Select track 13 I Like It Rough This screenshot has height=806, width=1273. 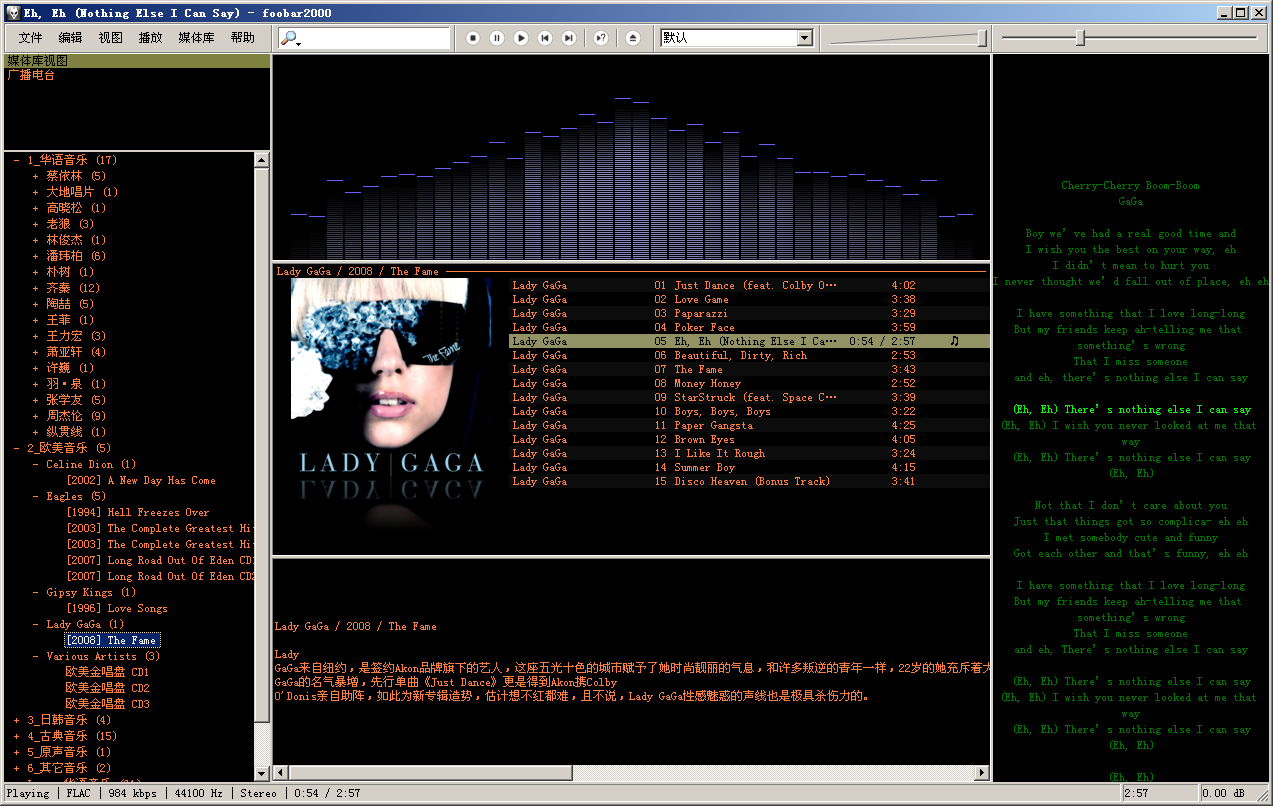[x=749, y=453]
